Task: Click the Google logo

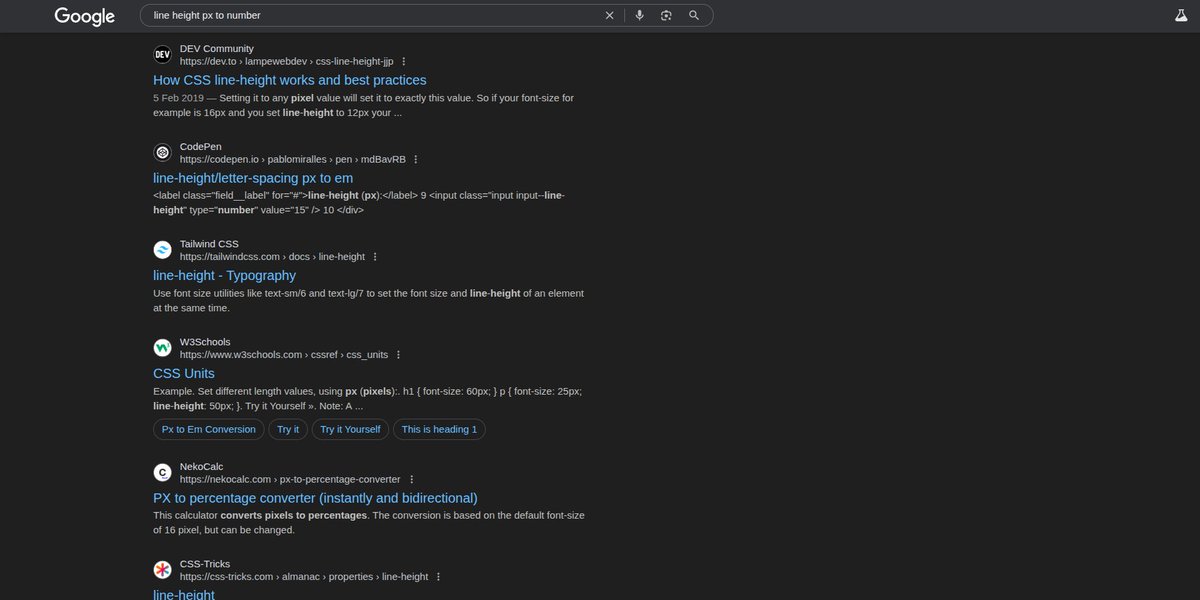Action: coord(84,16)
